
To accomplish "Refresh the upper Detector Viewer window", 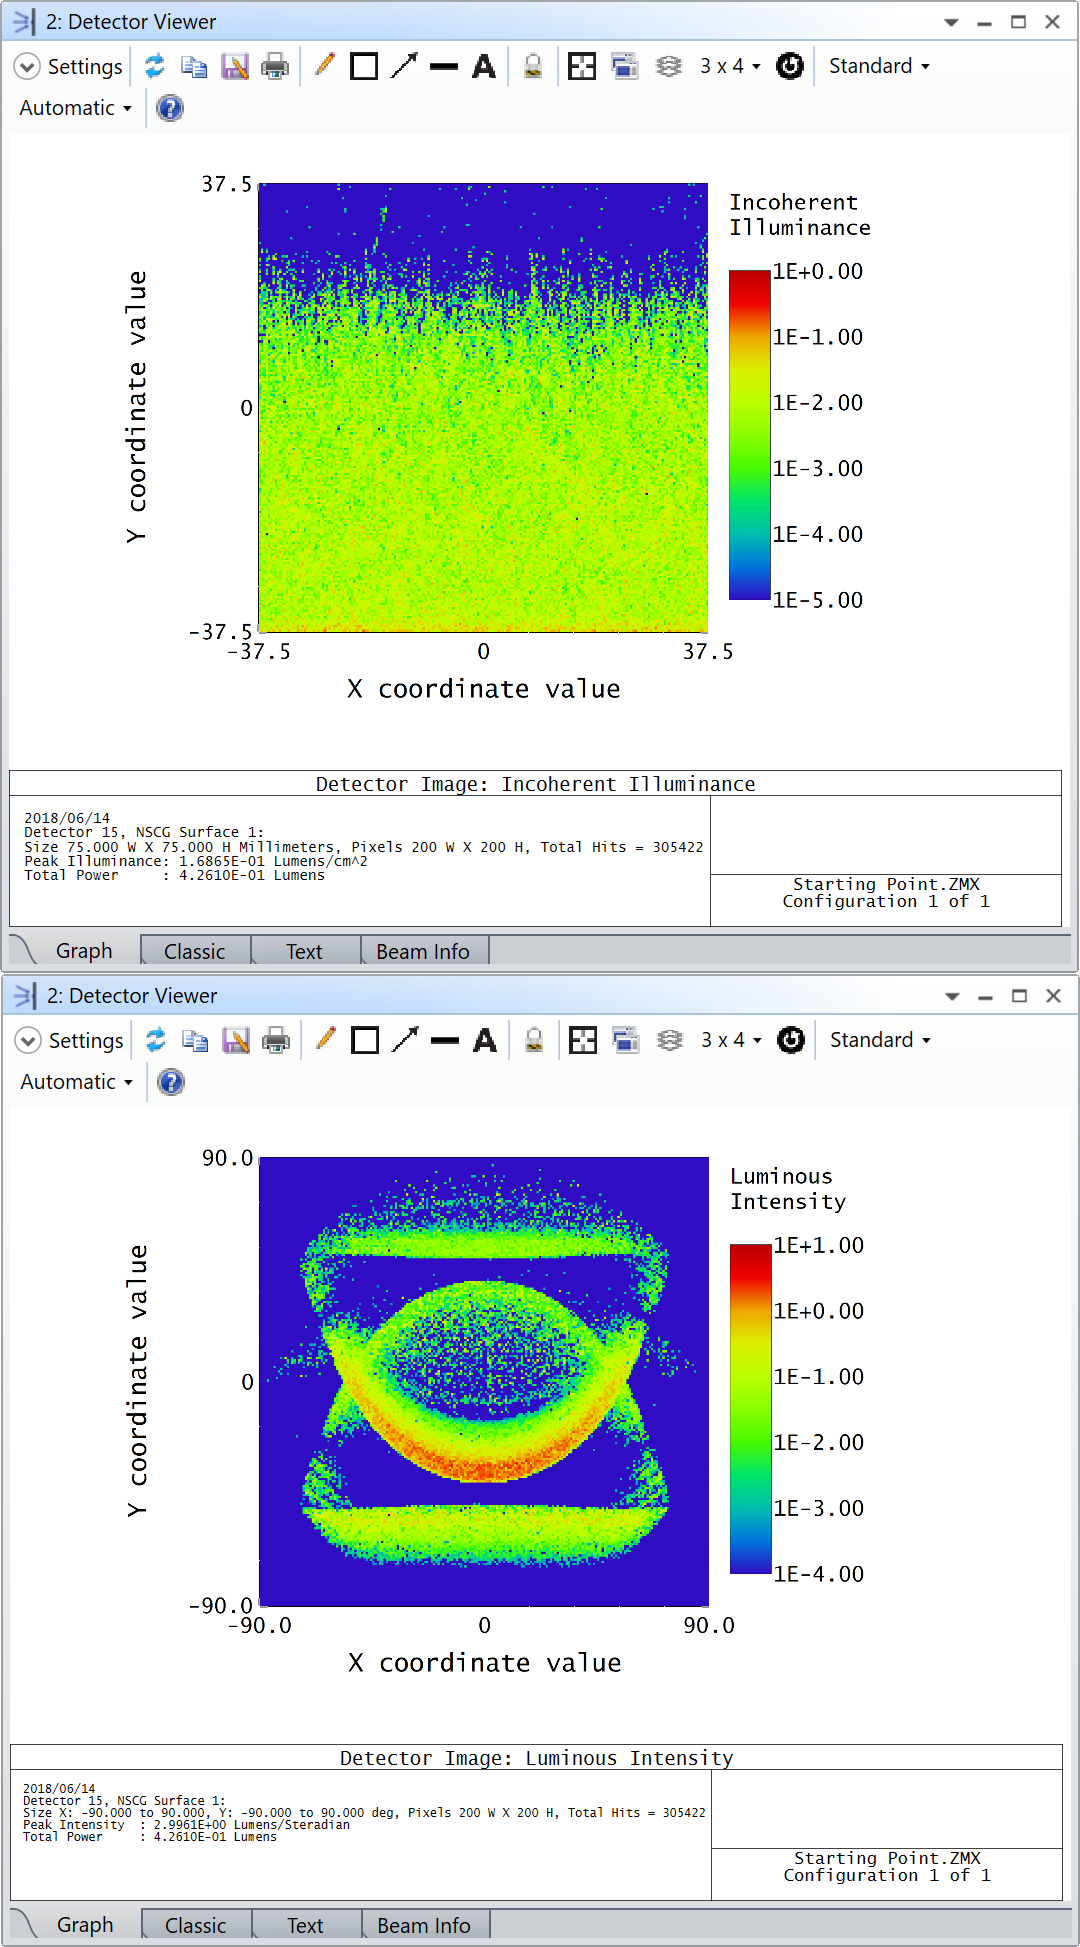I will [154, 66].
